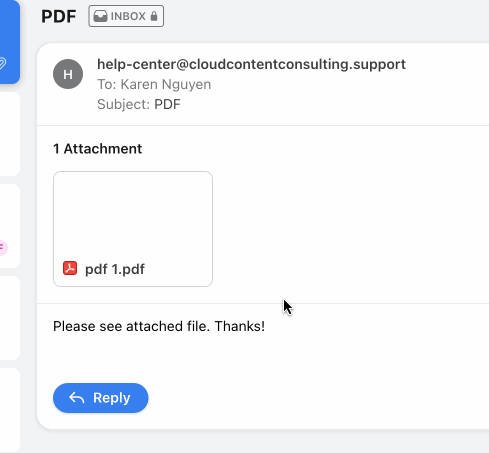Select the help-center sender email address
This screenshot has height=453, width=489.
[x=251, y=64]
